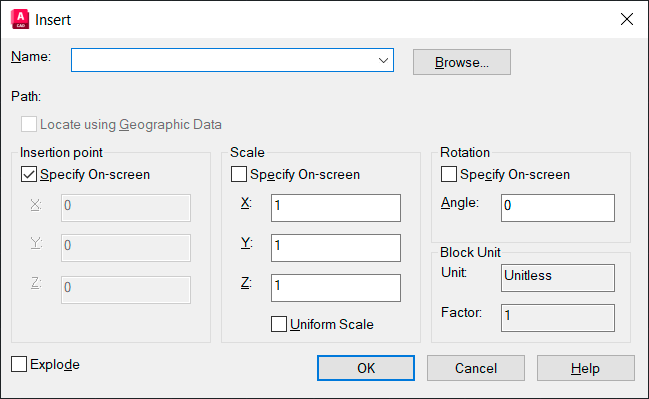The width and height of the screenshot is (649, 399).
Task: Click the rotation Angle input field
Action: pyautogui.click(x=558, y=208)
